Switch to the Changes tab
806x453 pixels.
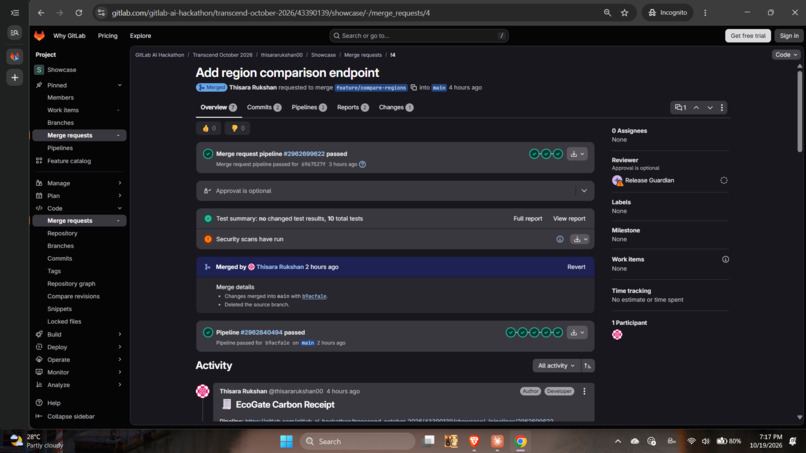pyautogui.click(x=396, y=107)
